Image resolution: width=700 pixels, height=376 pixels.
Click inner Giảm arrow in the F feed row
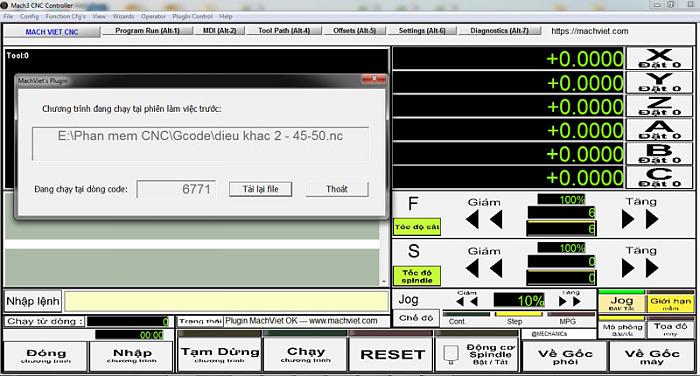(496, 220)
